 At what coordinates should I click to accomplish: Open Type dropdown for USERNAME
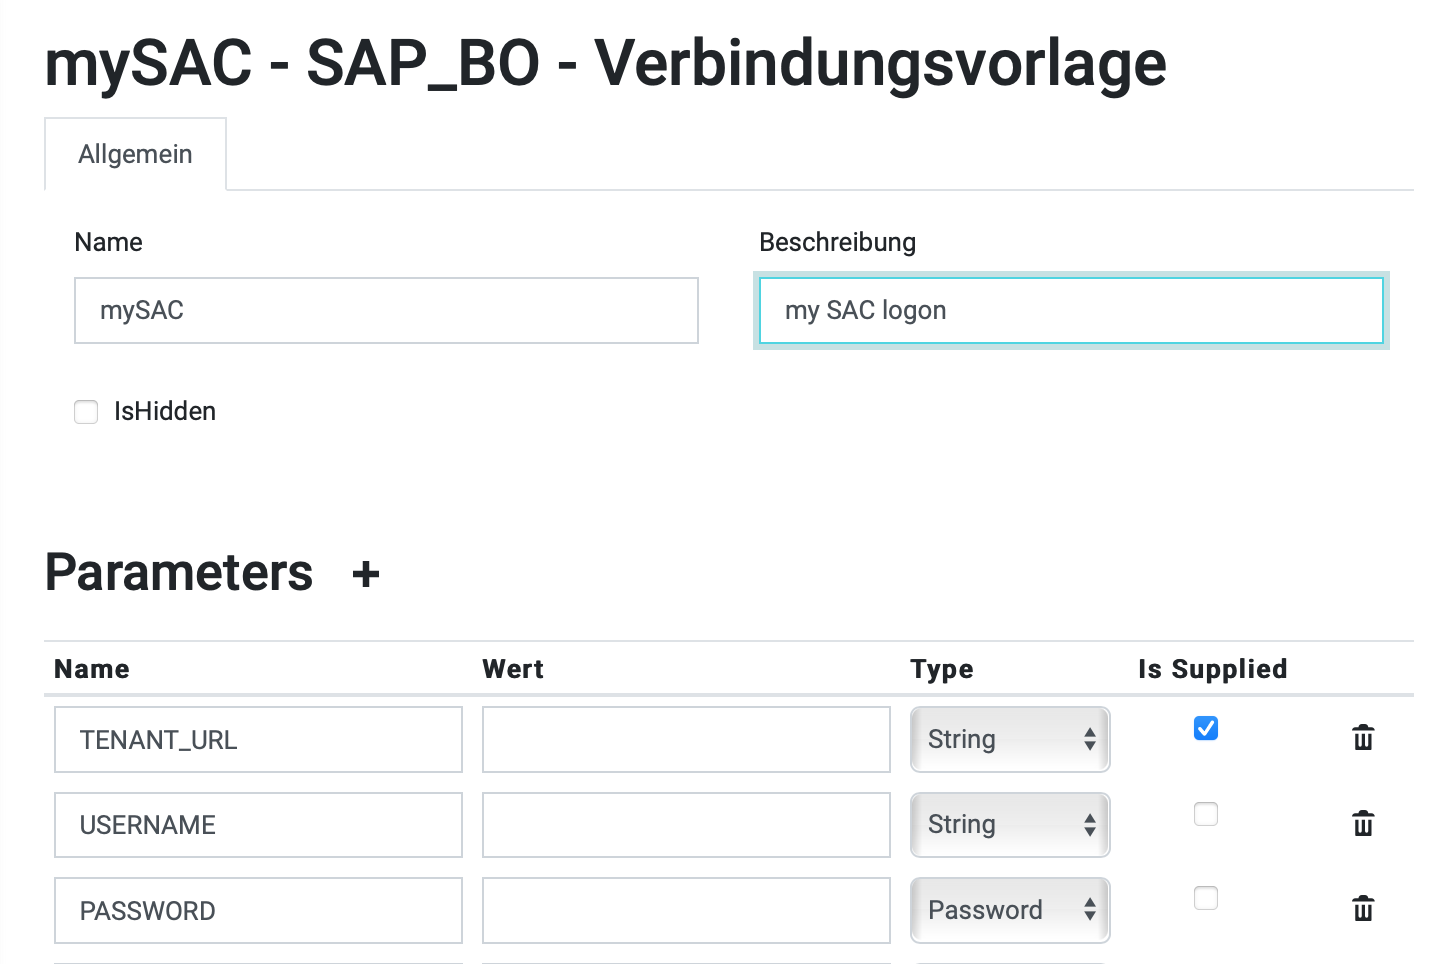click(1010, 825)
